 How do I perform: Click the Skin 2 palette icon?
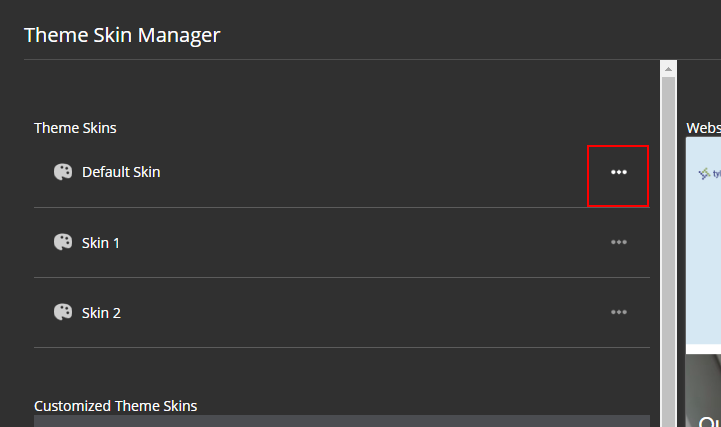[63, 312]
